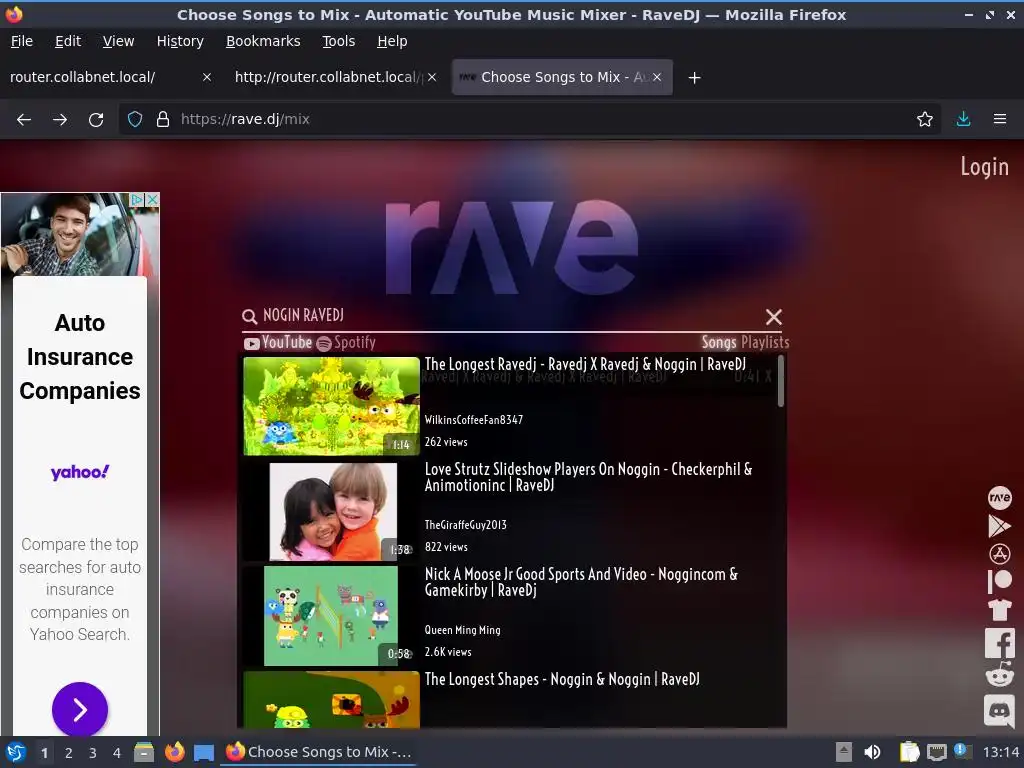Image resolution: width=1024 pixels, height=768 pixels.
Task: Select 'The Longest Shapes - Noggin & Noggin' title
Action: tap(562, 679)
